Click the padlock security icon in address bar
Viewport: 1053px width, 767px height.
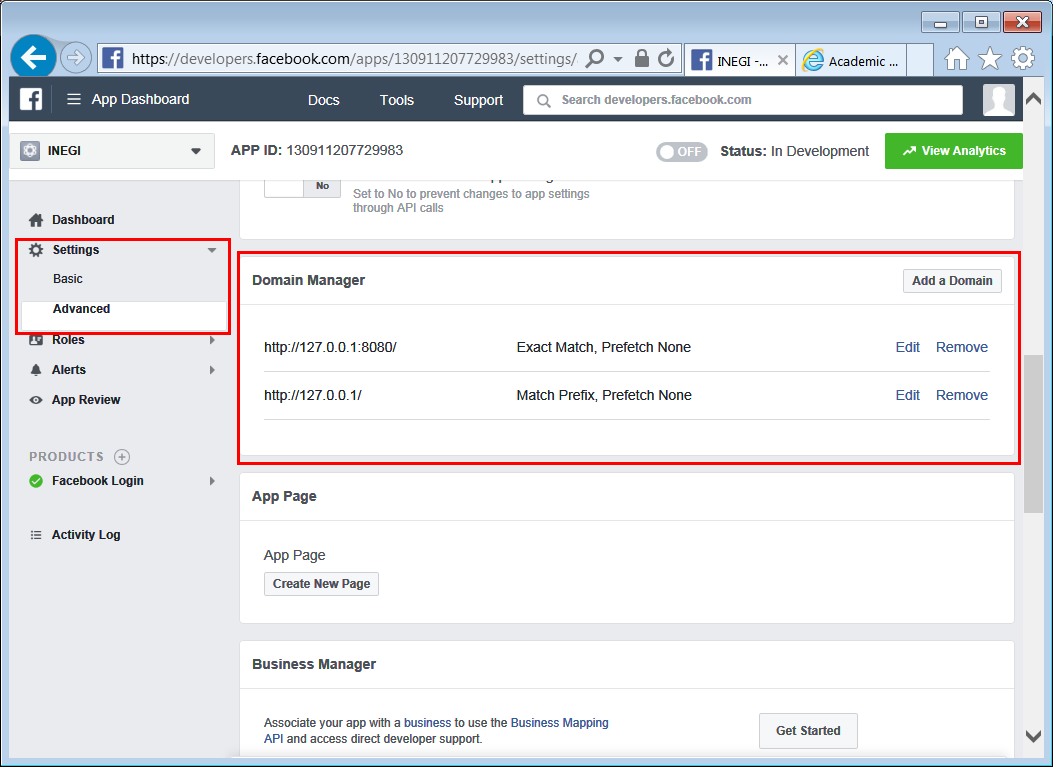641,58
